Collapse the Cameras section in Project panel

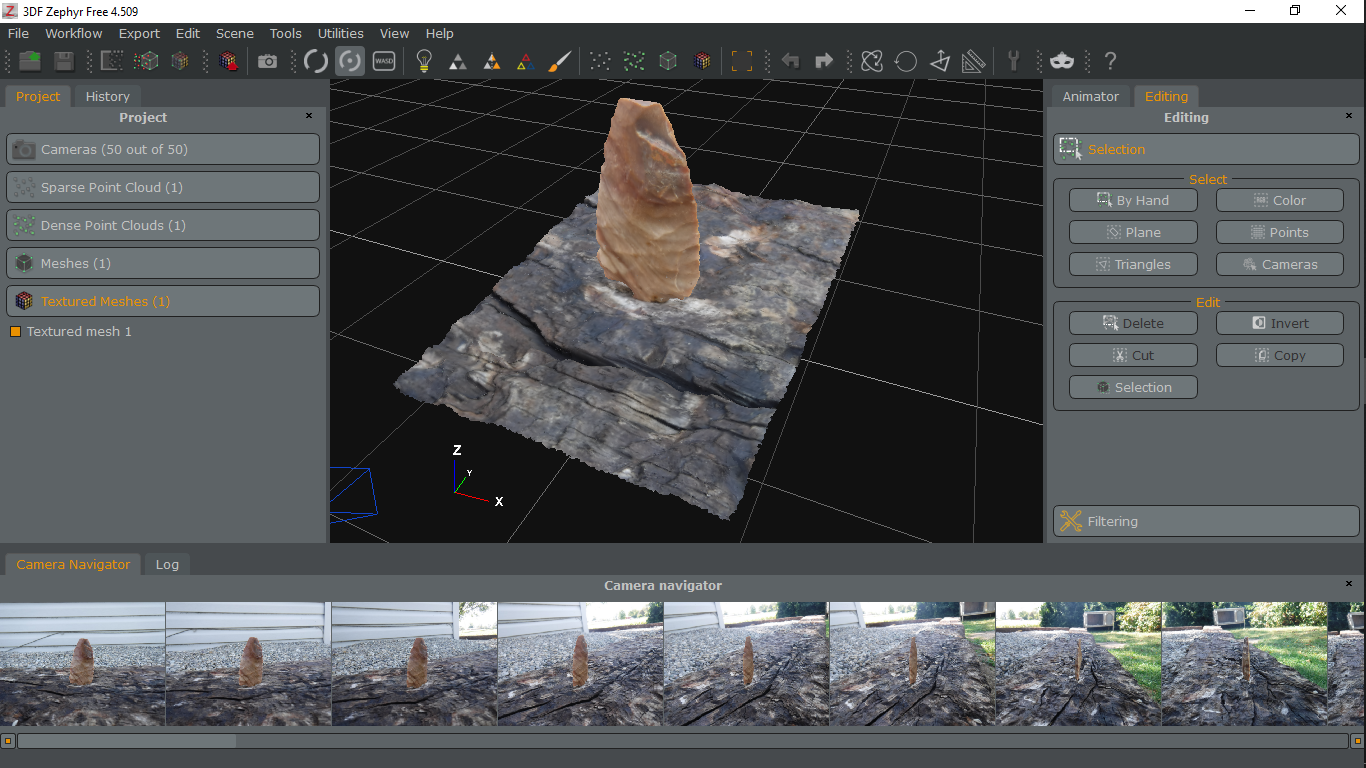pyautogui.click(x=163, y=149)
